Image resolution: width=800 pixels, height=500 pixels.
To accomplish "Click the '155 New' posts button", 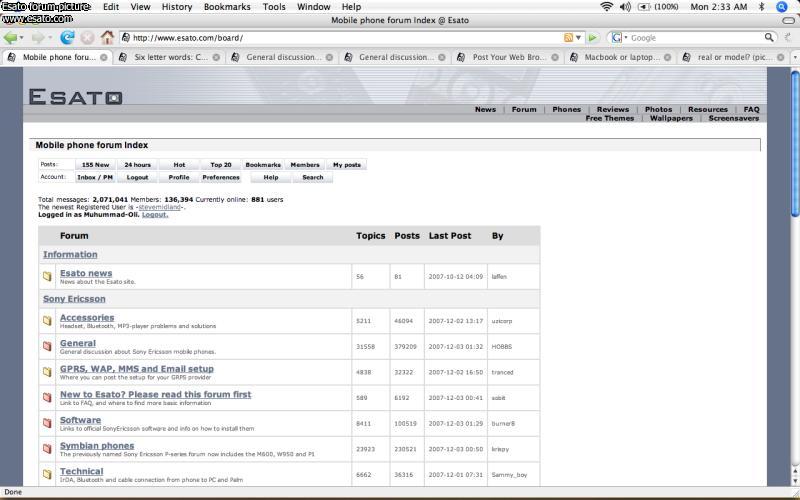I will [x=95, y=165].
